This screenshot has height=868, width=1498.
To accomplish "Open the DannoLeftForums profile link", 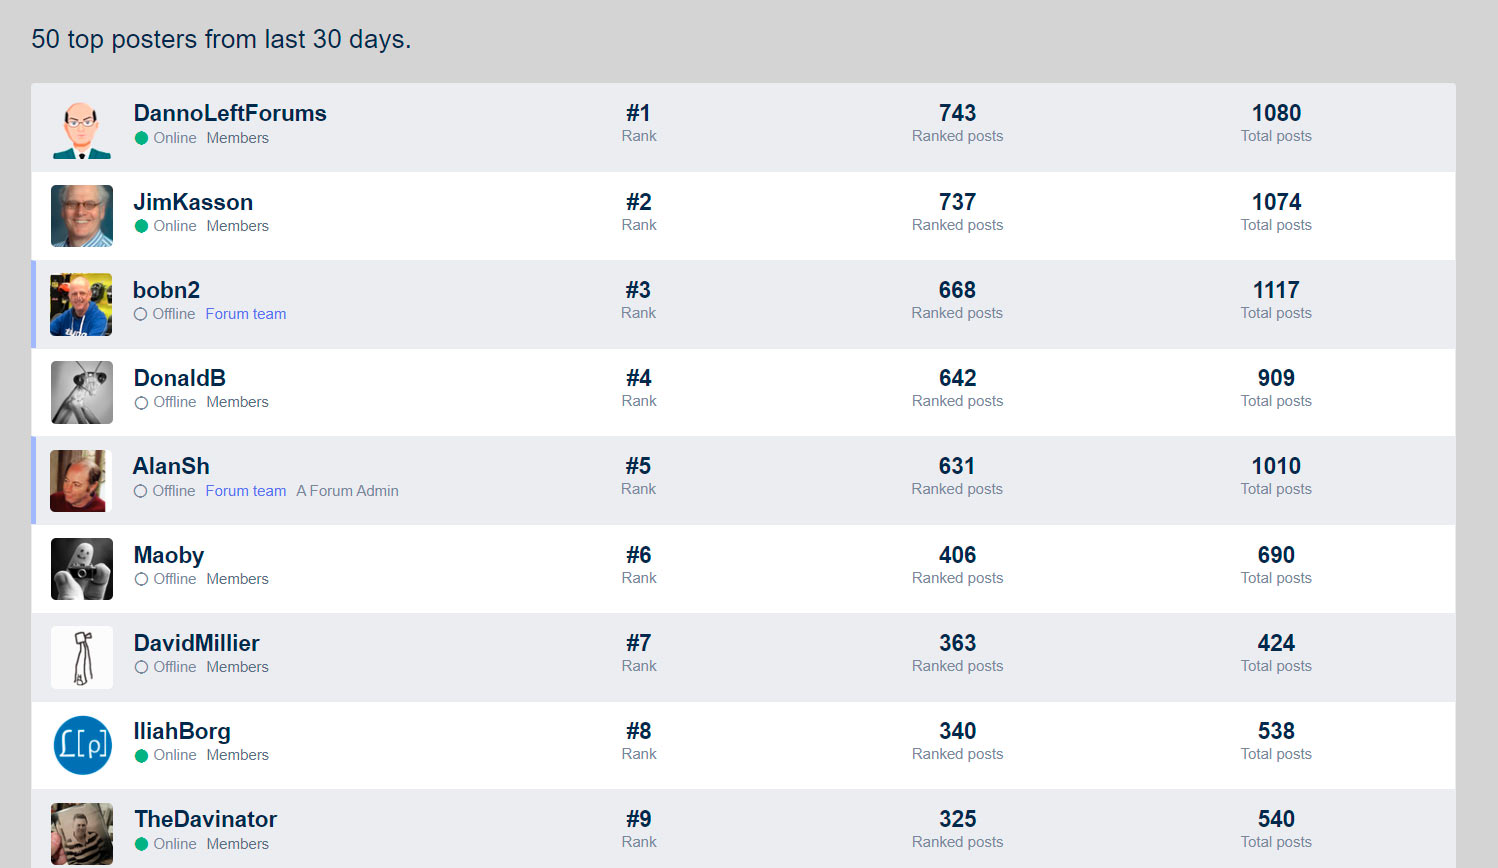I will (x=230, y=113).
